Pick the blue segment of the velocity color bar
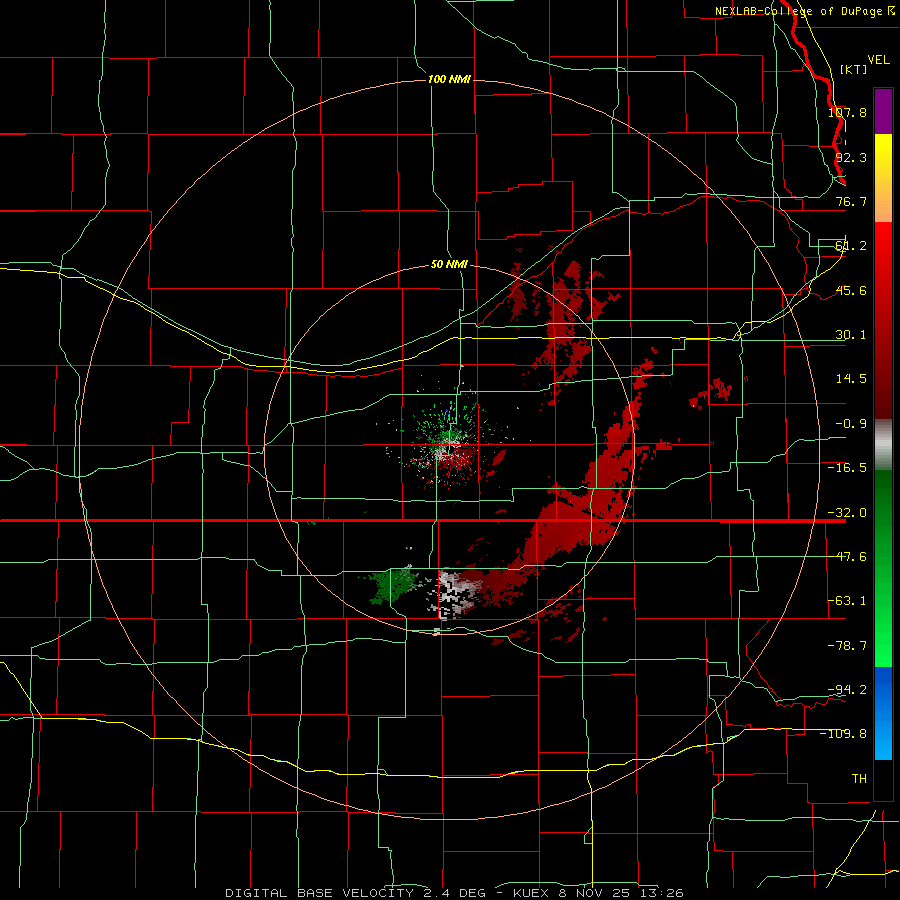 coord(883,712)
